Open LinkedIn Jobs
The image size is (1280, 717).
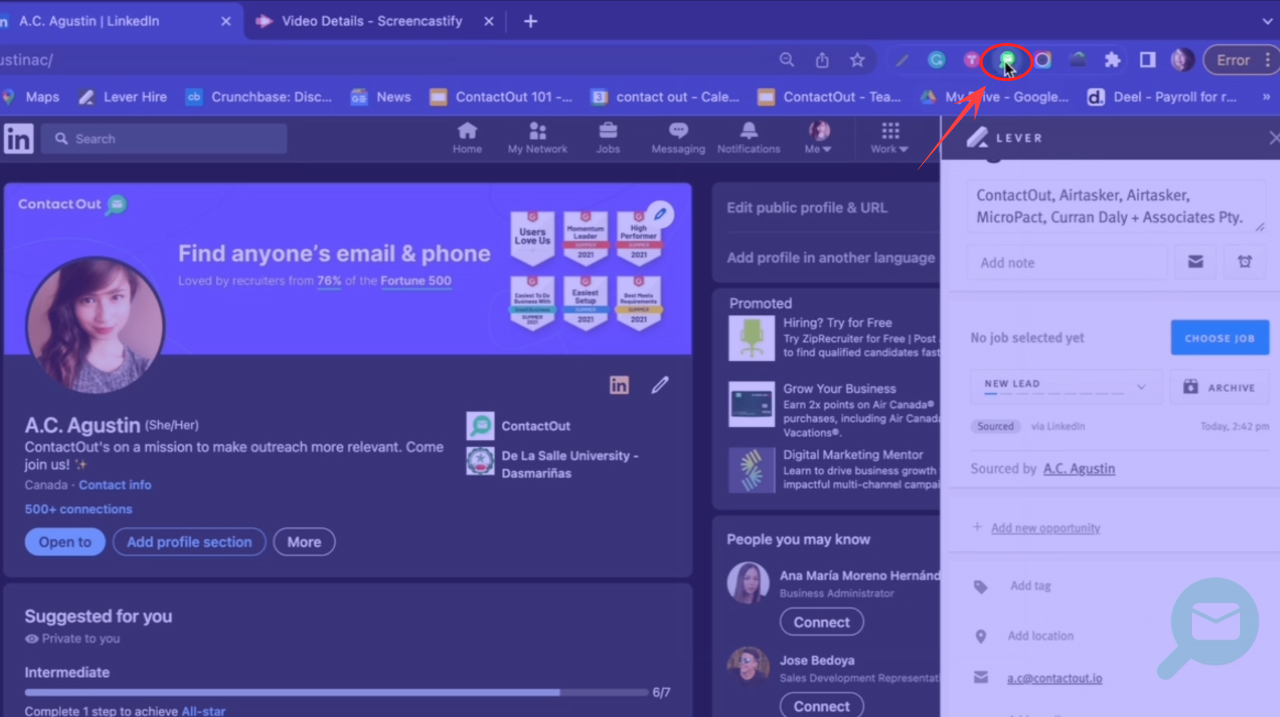tap(608, 138)
